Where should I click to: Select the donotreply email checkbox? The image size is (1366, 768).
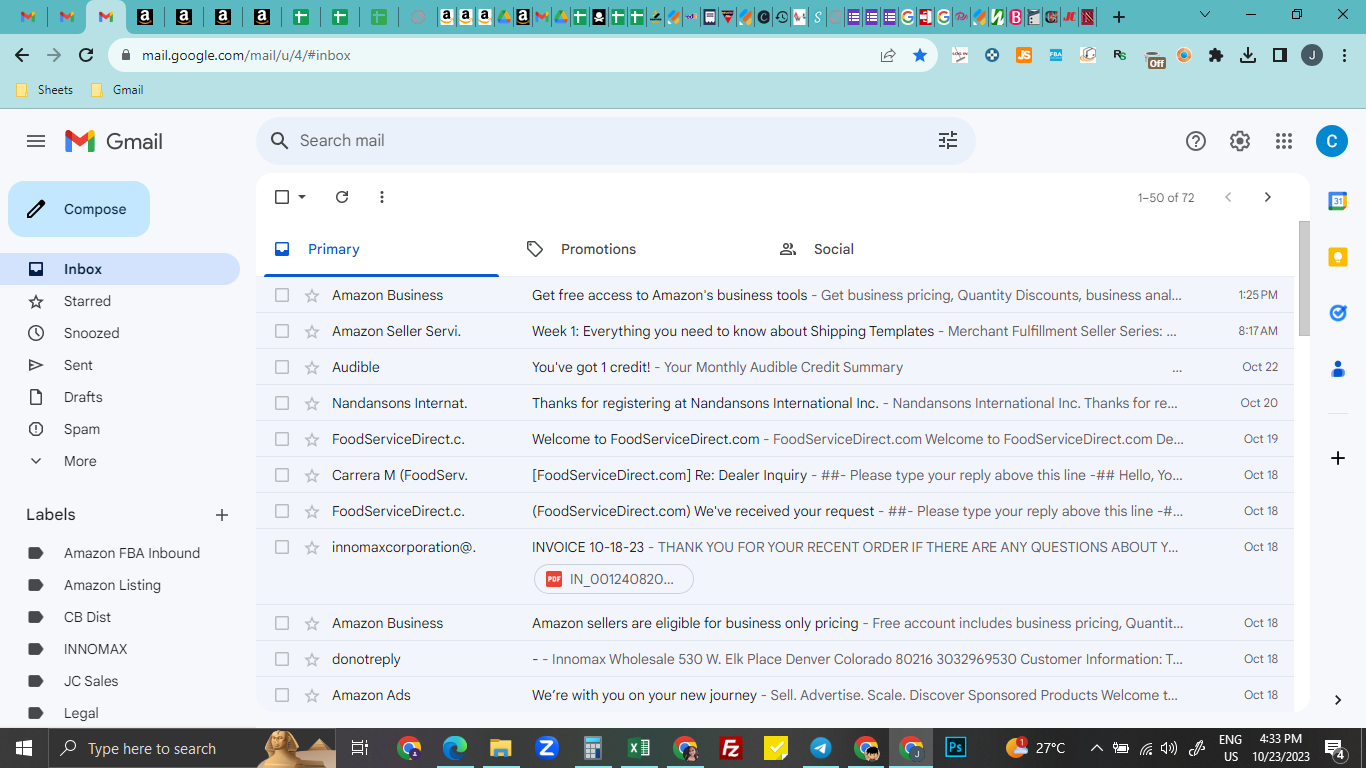click(x=282, y=659)
